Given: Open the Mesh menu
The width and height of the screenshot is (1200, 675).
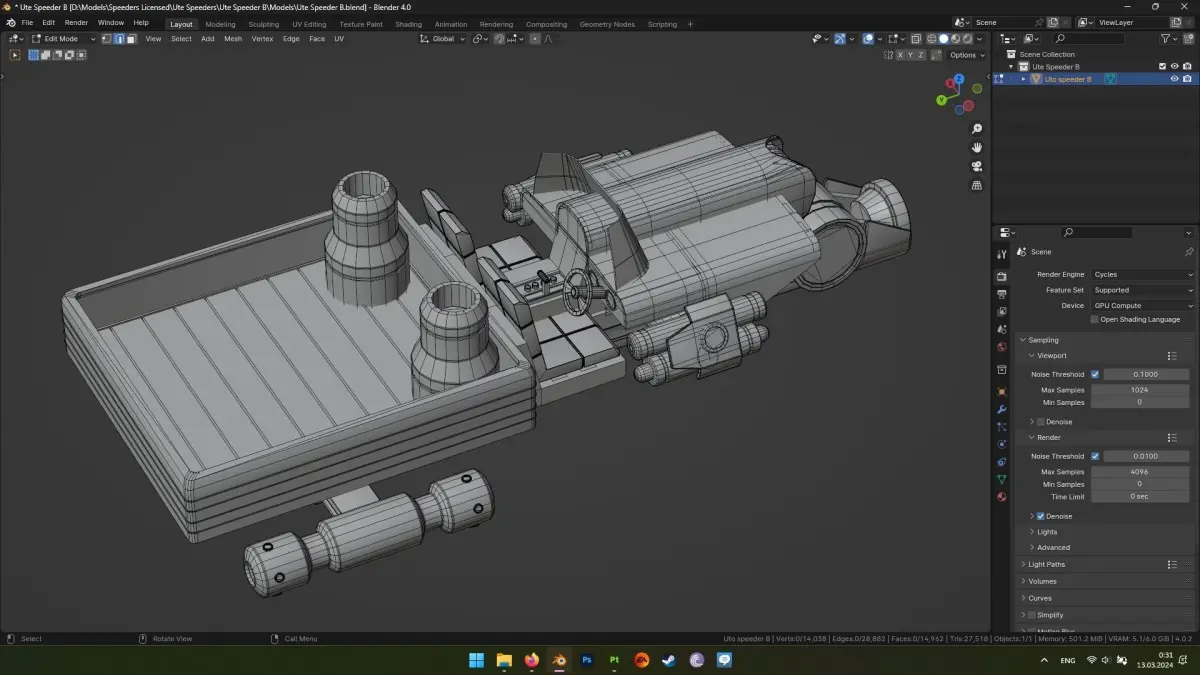Looking at the screenshot, I should (x=233, y=39).
